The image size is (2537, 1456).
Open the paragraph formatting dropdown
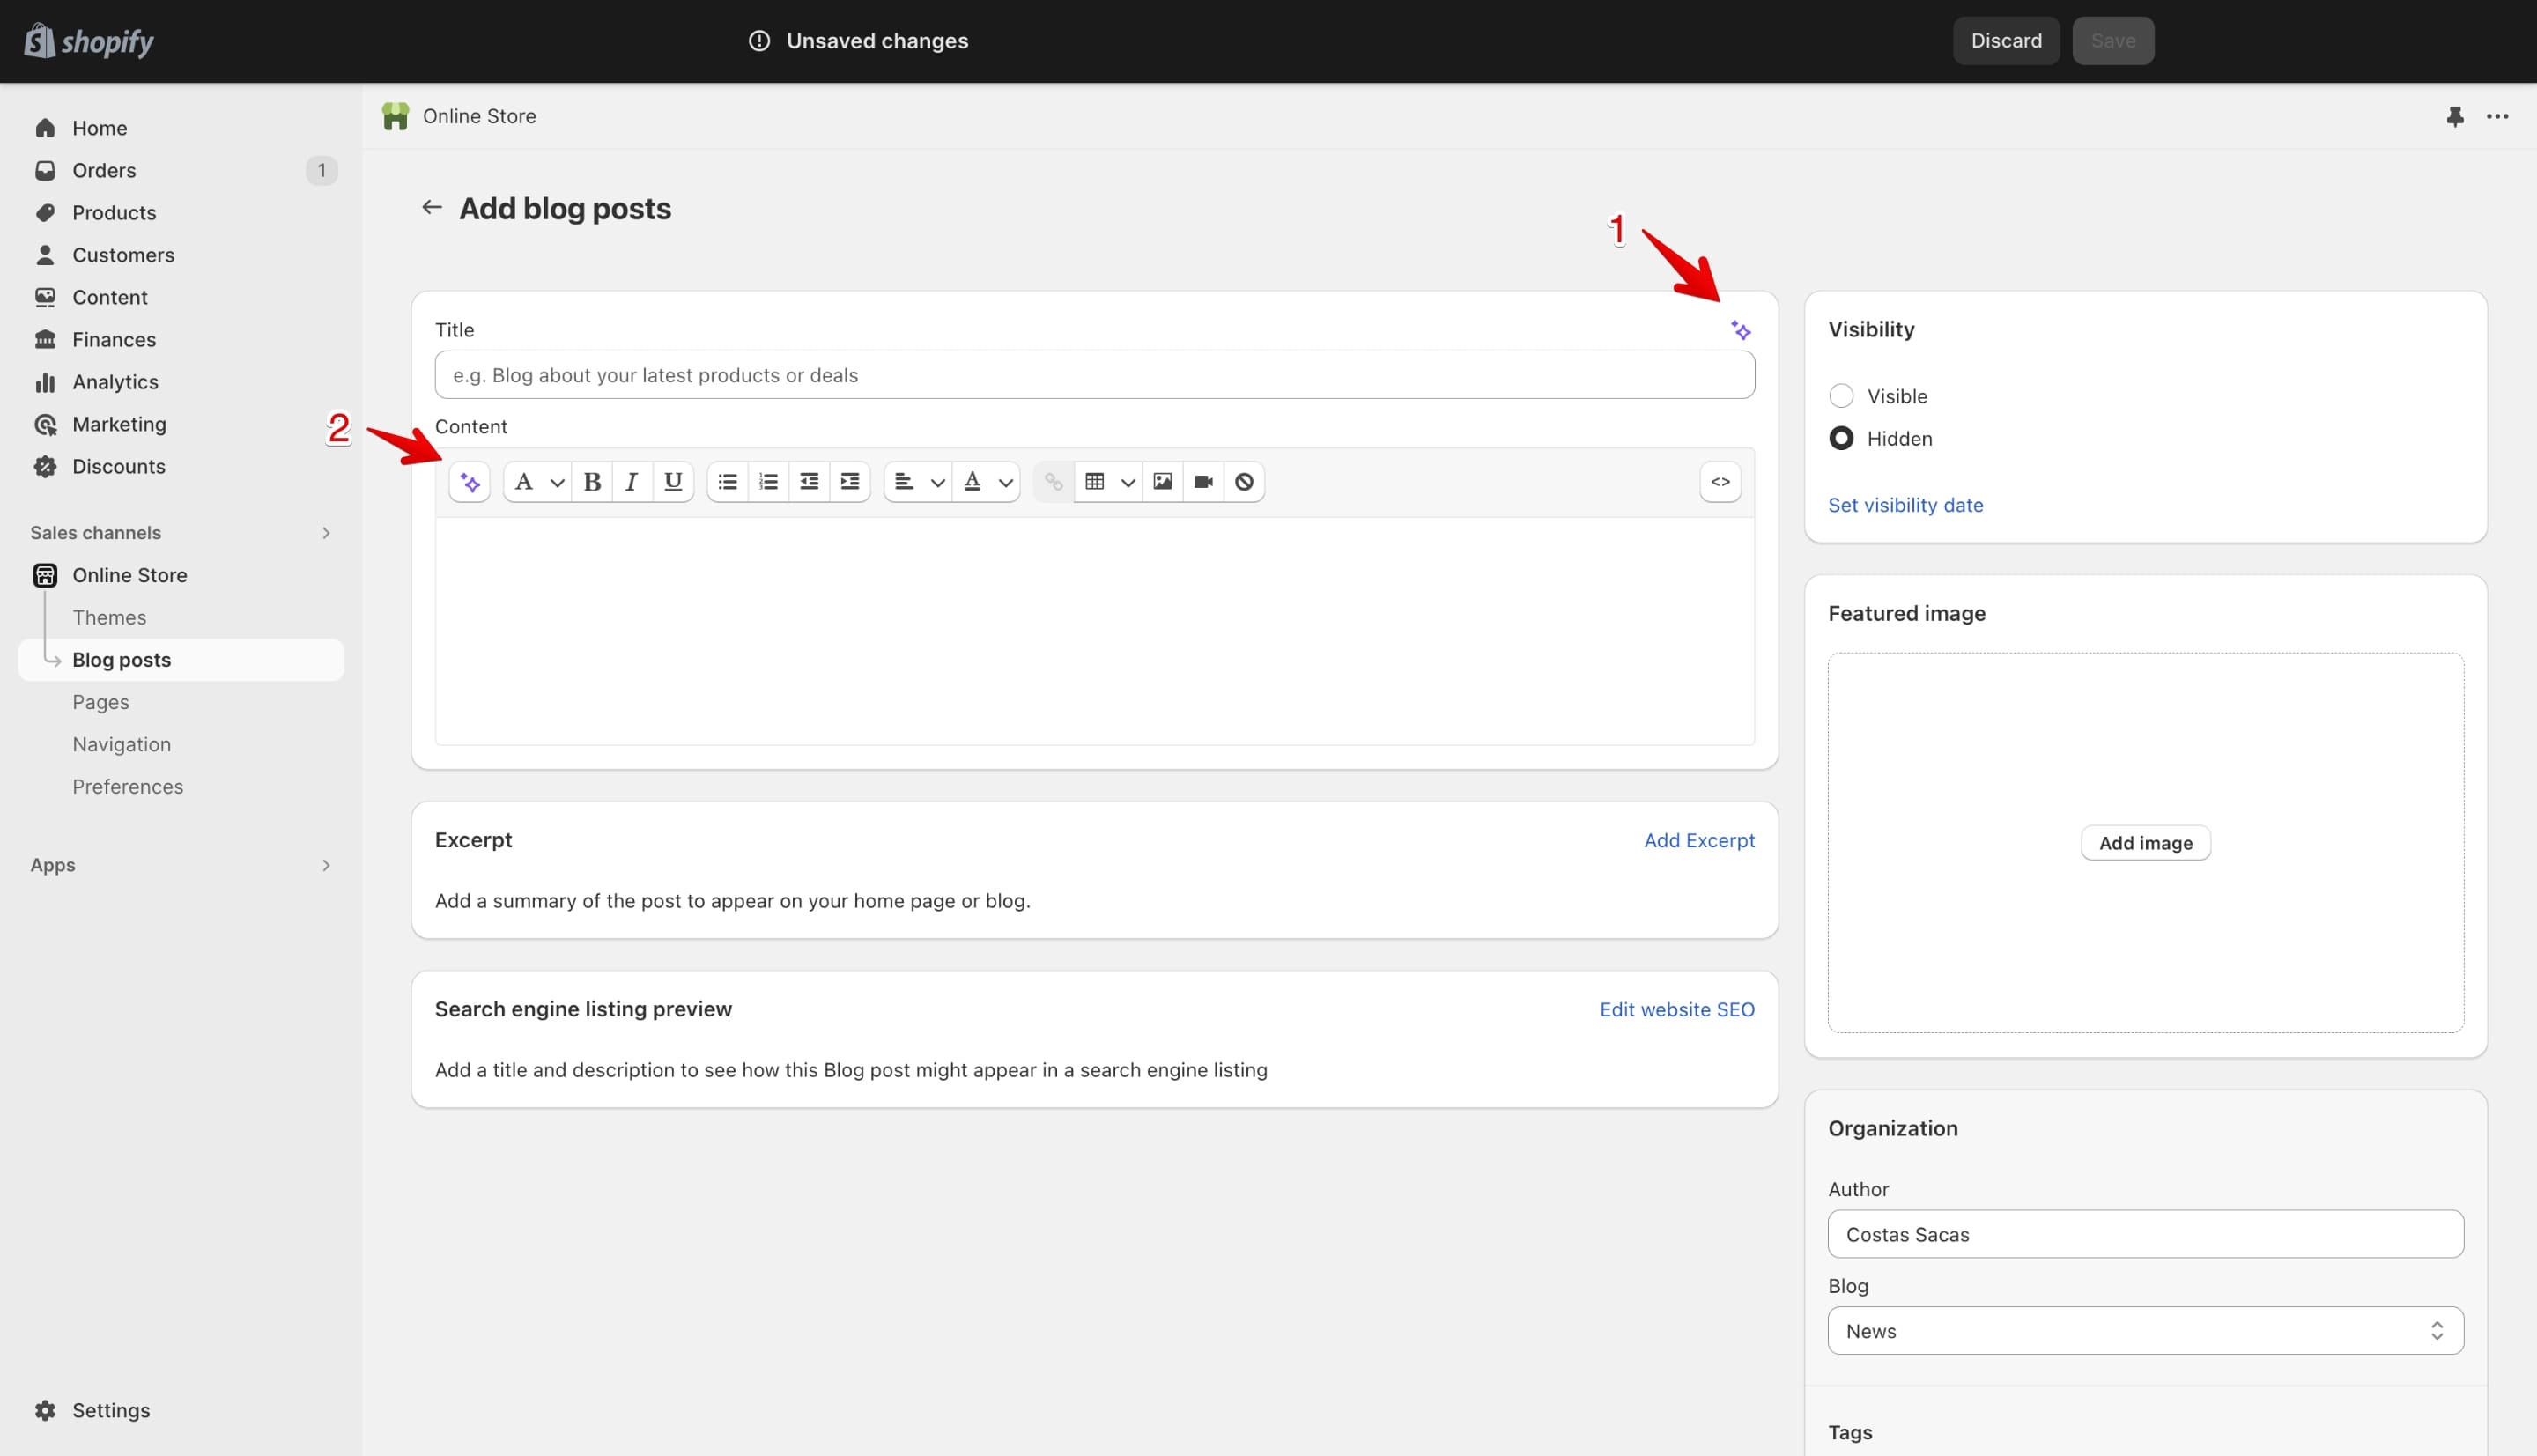coord(537,482)
